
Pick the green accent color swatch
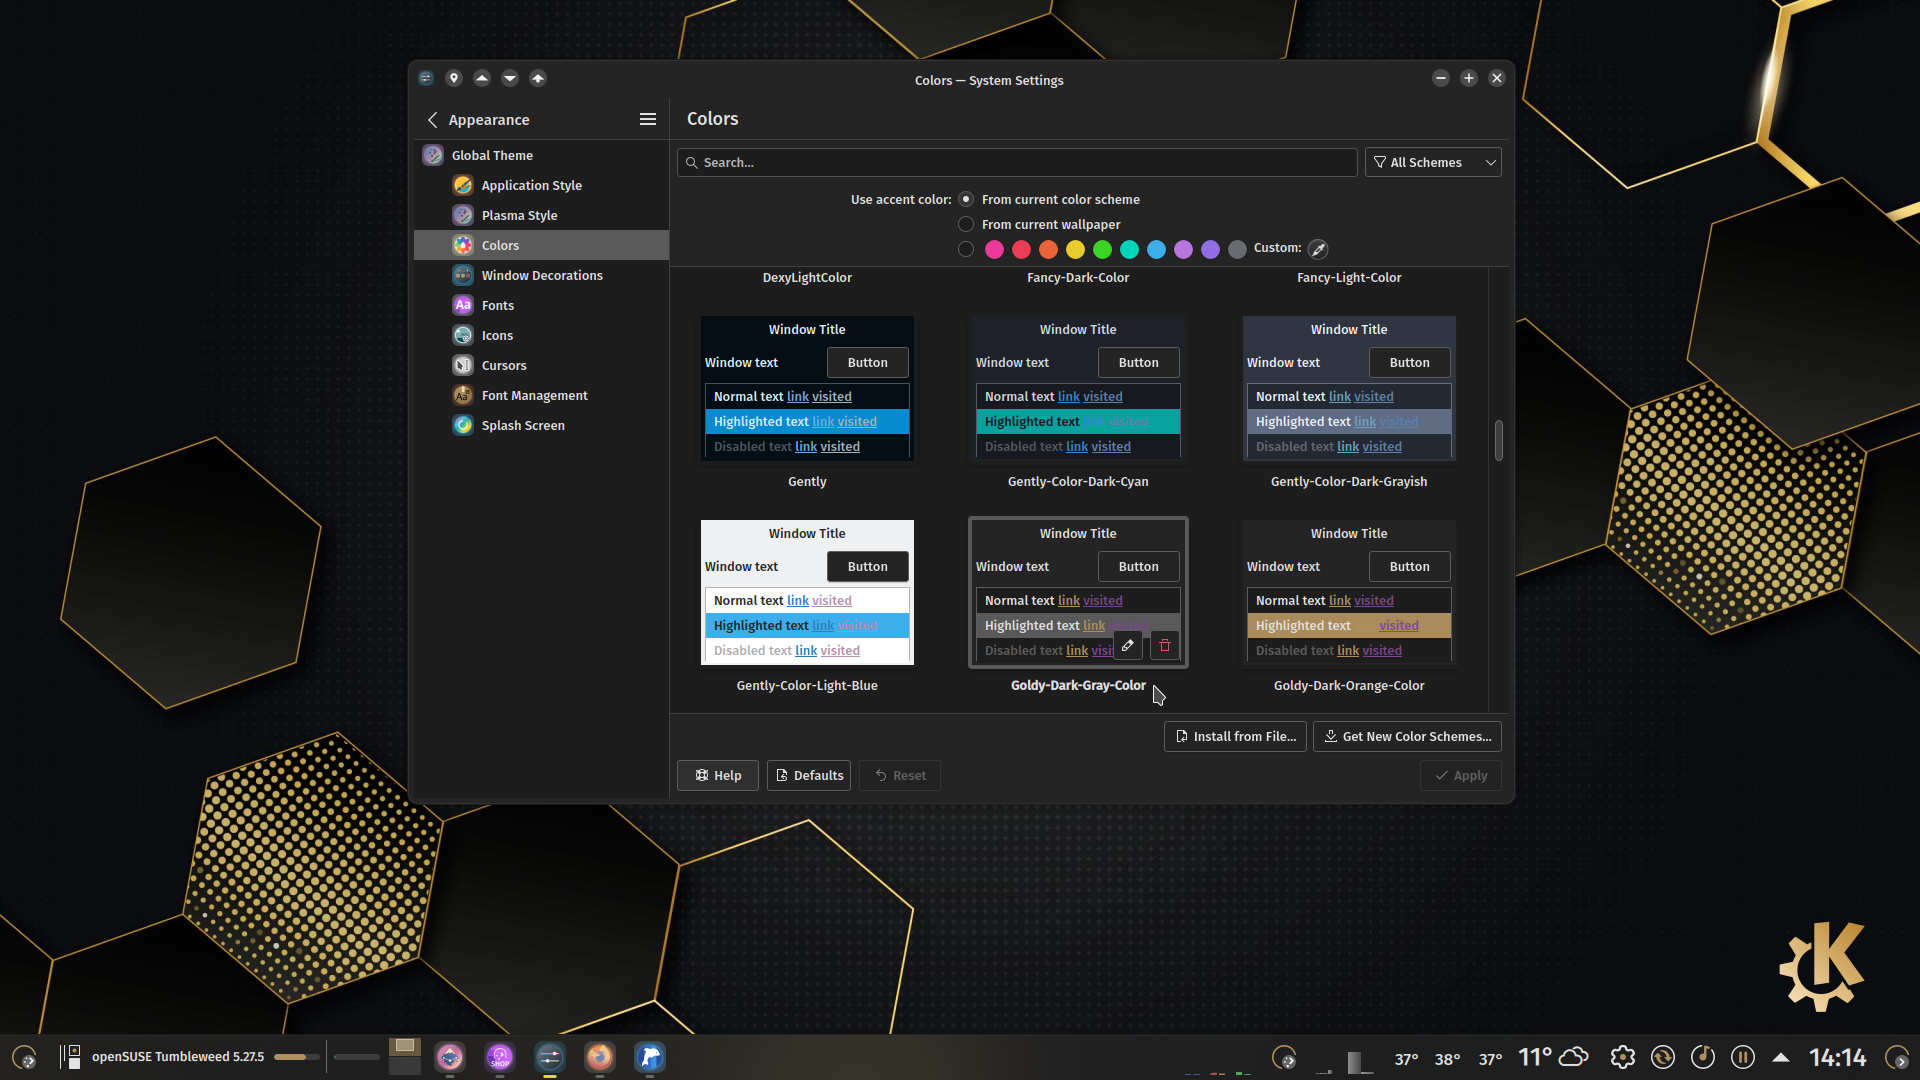pyautogui.click(x=1102, y=249)
